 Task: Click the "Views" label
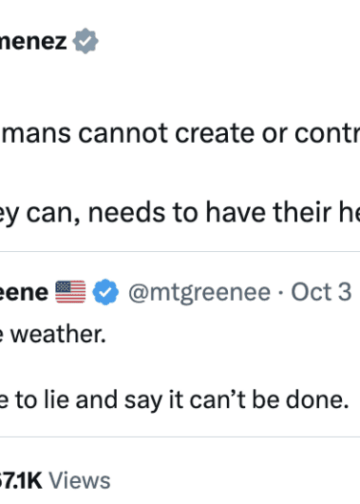click(80, 480)
